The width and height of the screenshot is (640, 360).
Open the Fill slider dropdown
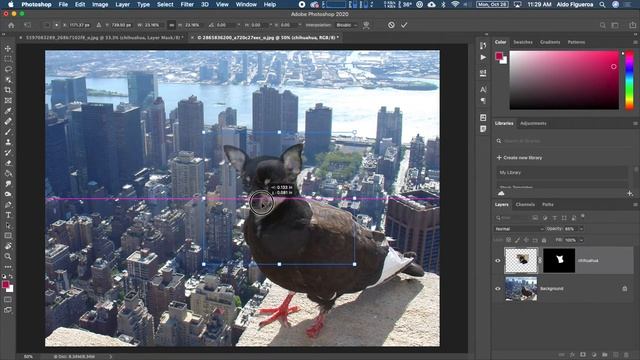pyautogui.click(x=581, y=240)
